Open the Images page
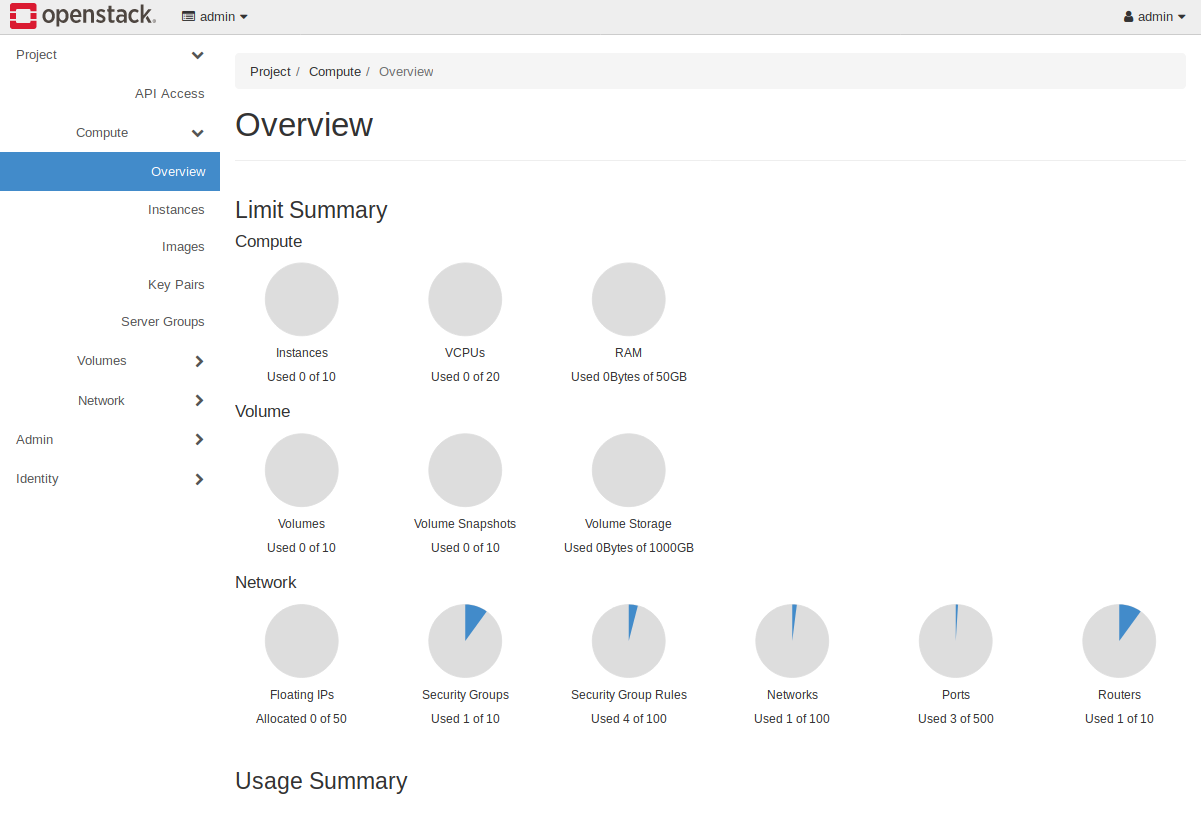 (x=183, y=246)
